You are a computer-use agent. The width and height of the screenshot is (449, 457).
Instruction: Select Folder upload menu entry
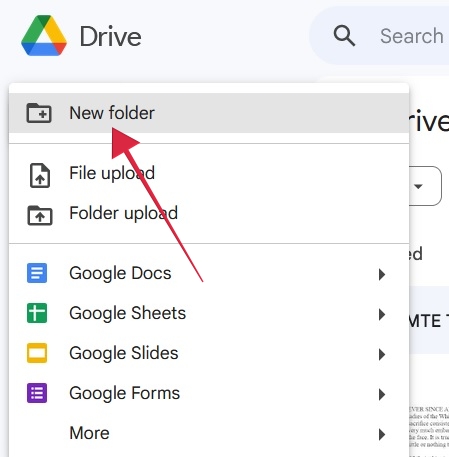pyautogui.click(x=209, y=213)
